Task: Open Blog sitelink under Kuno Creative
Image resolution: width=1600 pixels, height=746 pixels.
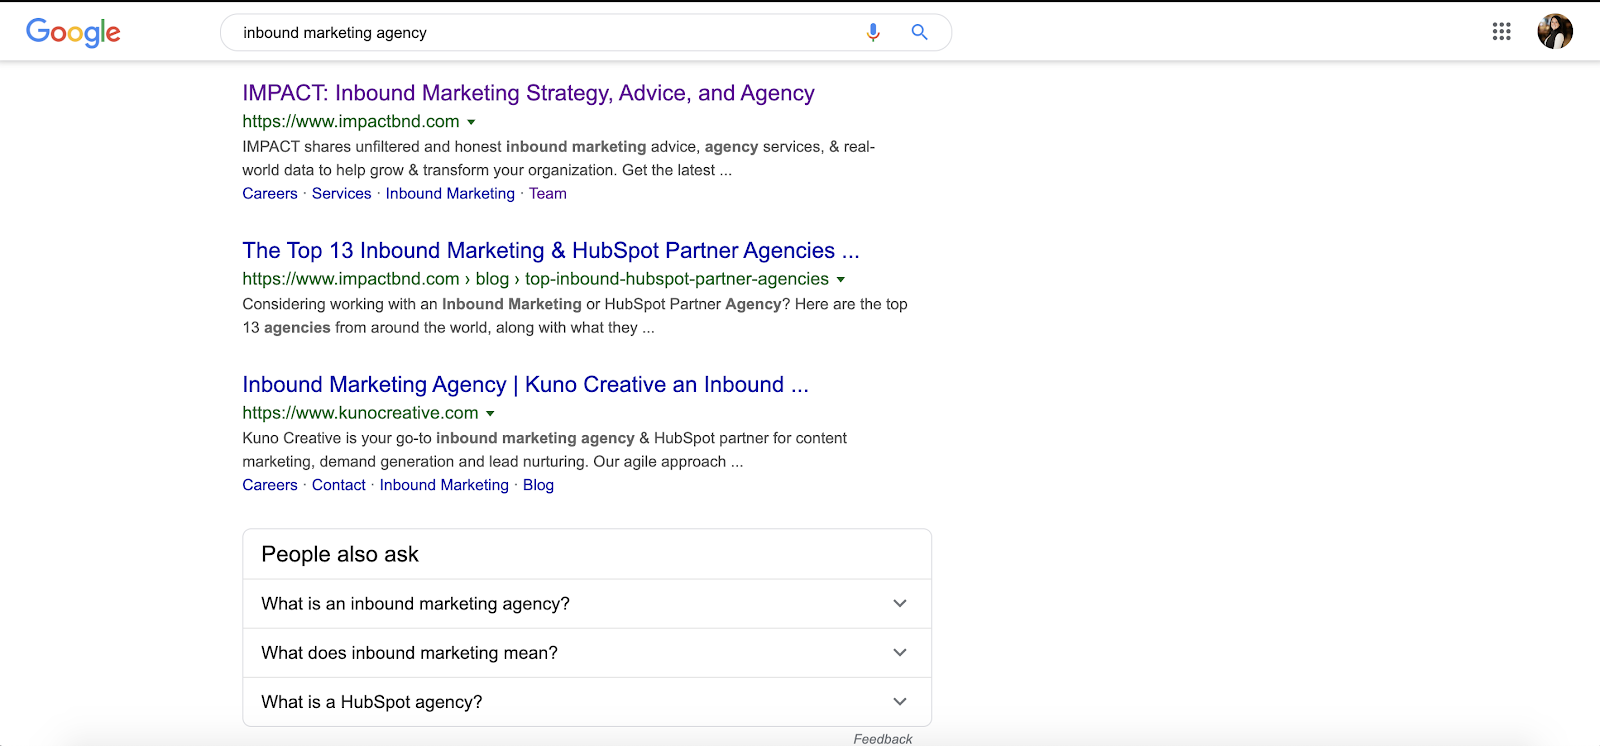Action: click(x=538, y=485)
